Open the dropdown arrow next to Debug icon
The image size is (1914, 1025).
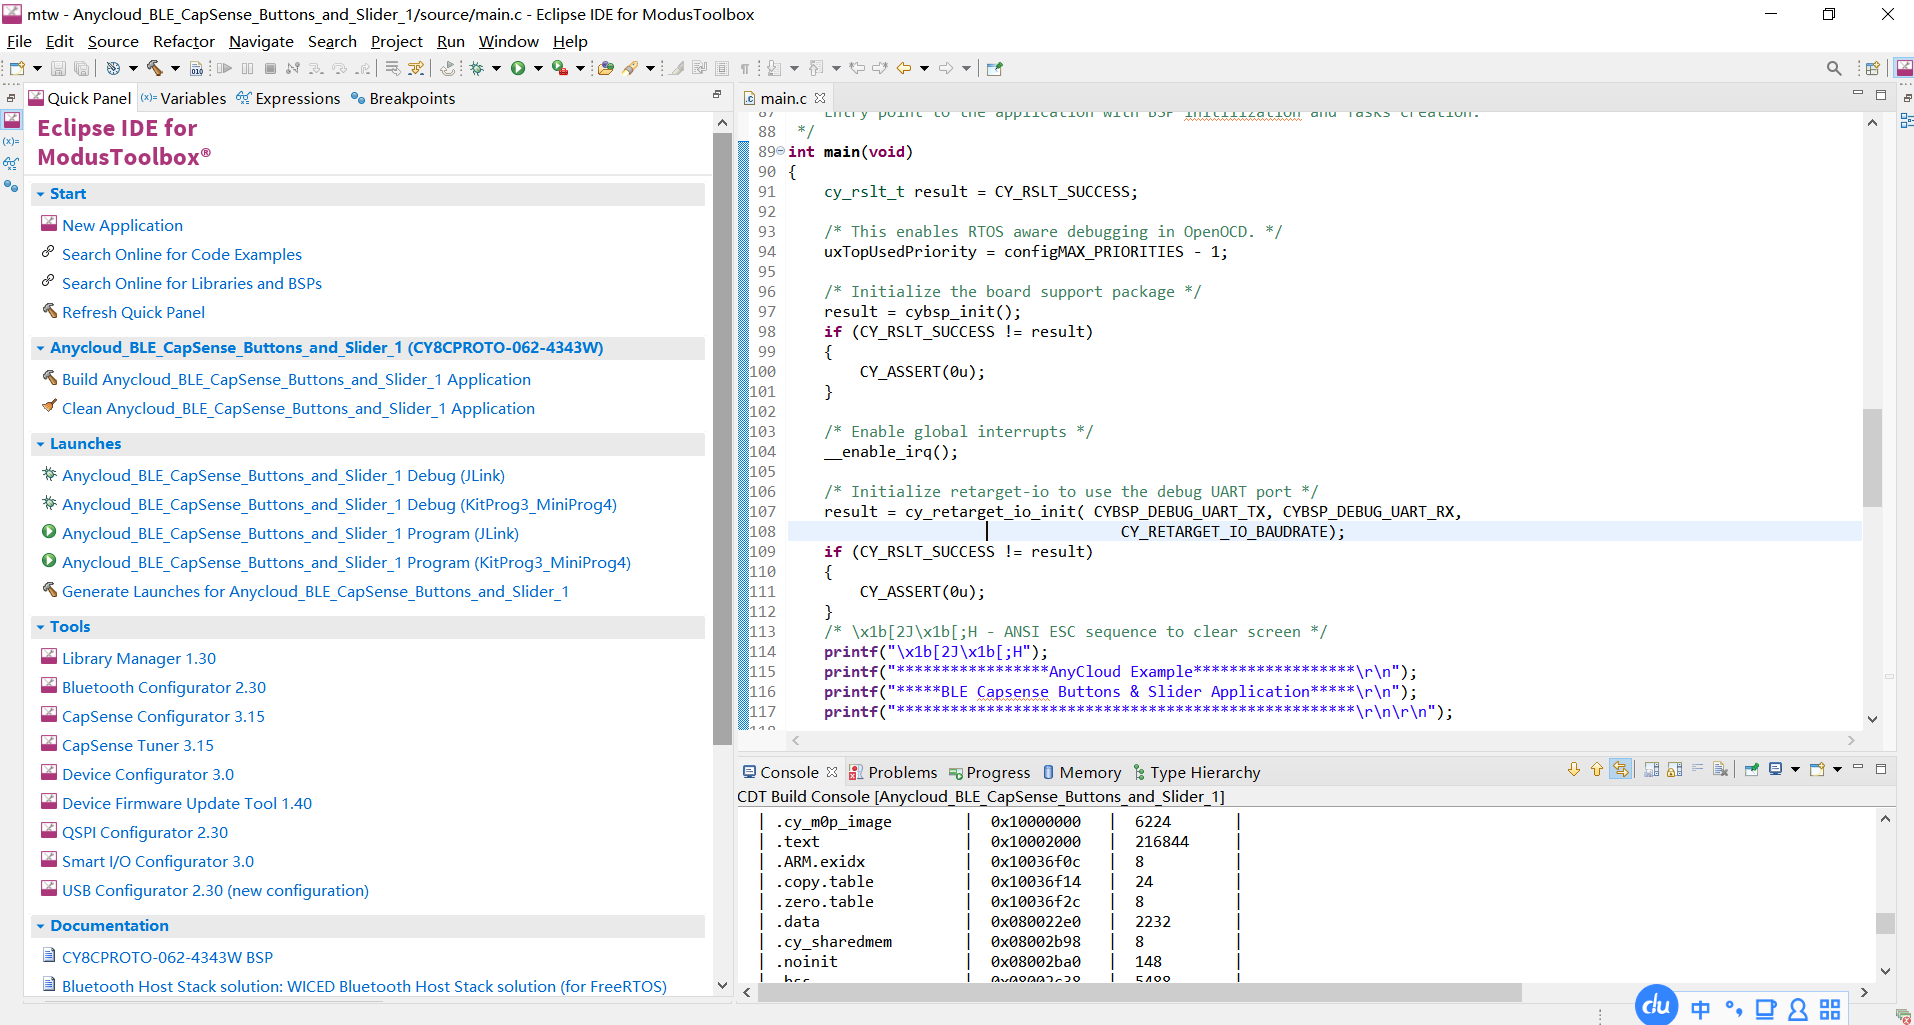[x=496, y=68]
